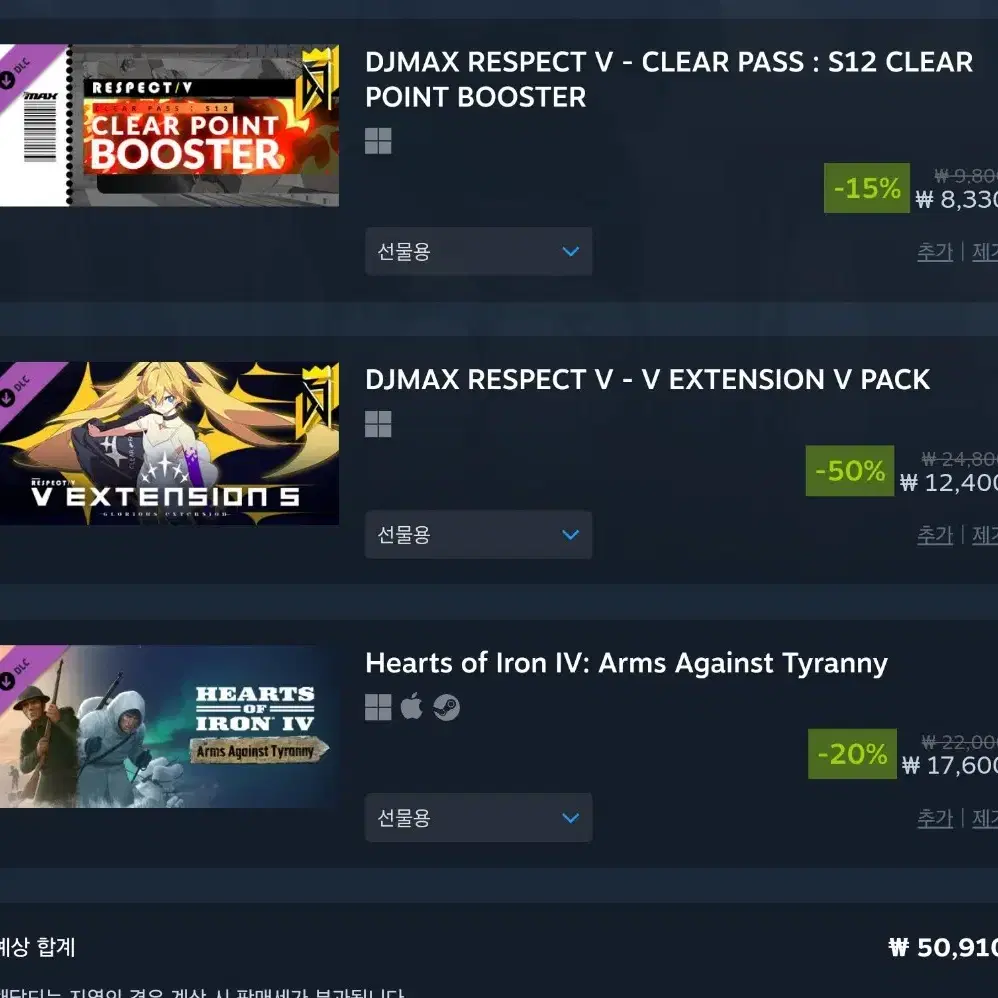This screenshot has width=998, height=998.
Task: Click 추가 link for Arms Against Tyranny
Action: [x=934, y=819]
